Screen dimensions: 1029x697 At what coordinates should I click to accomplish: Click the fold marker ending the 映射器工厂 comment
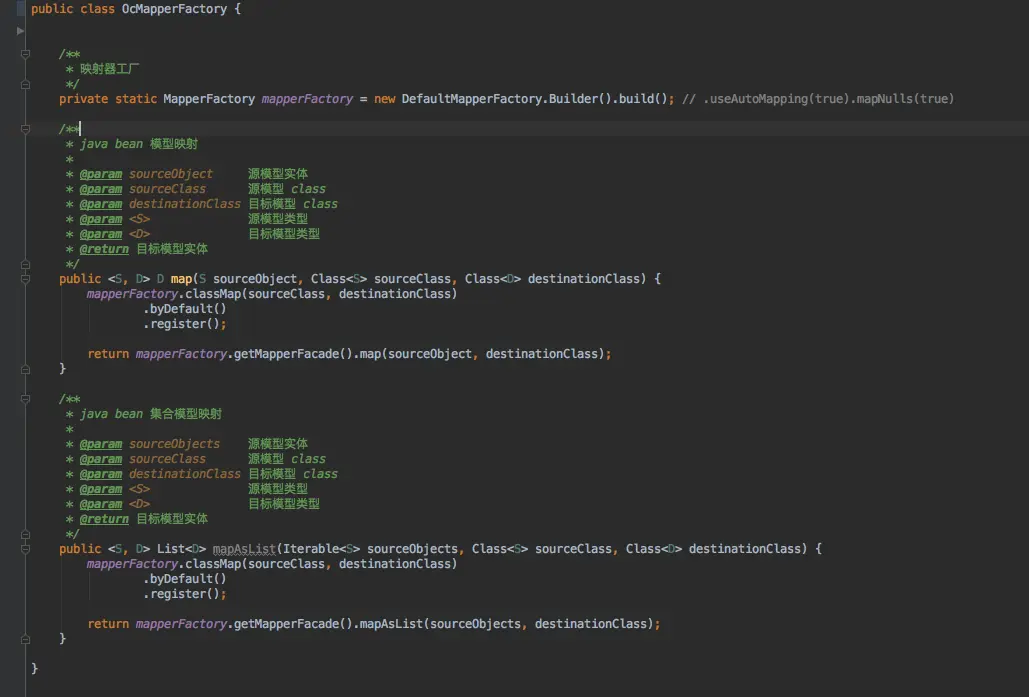coord(26,84)
